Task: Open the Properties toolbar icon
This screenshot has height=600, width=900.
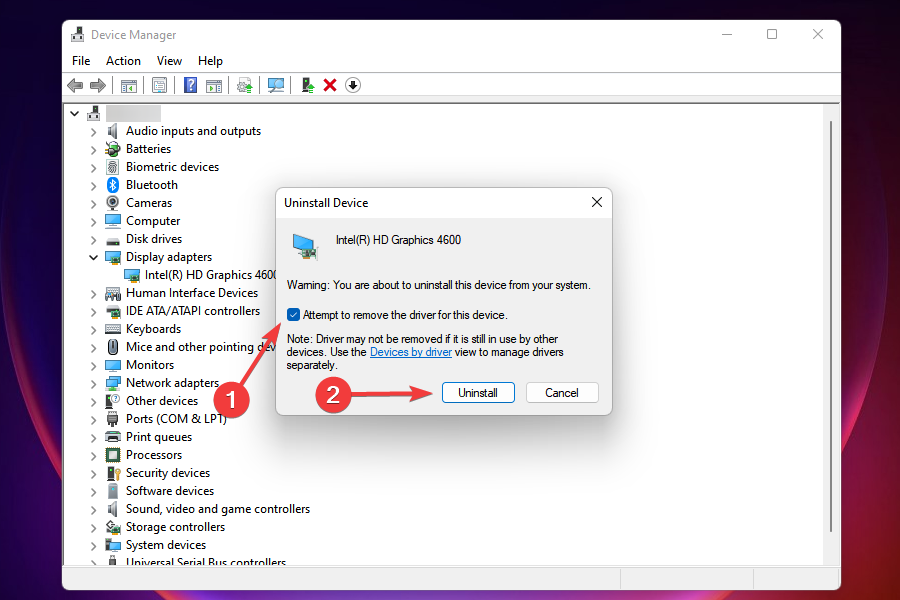Action: coord(159,86)
